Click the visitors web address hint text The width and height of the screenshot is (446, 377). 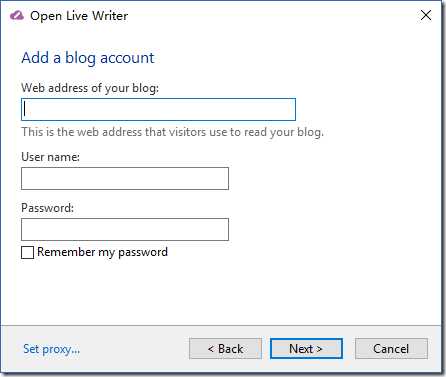click(172, 132)
